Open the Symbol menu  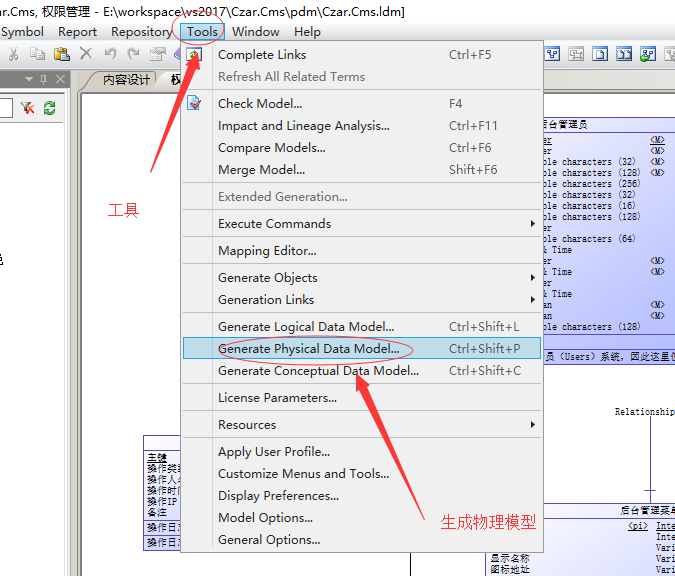point(22,32)
